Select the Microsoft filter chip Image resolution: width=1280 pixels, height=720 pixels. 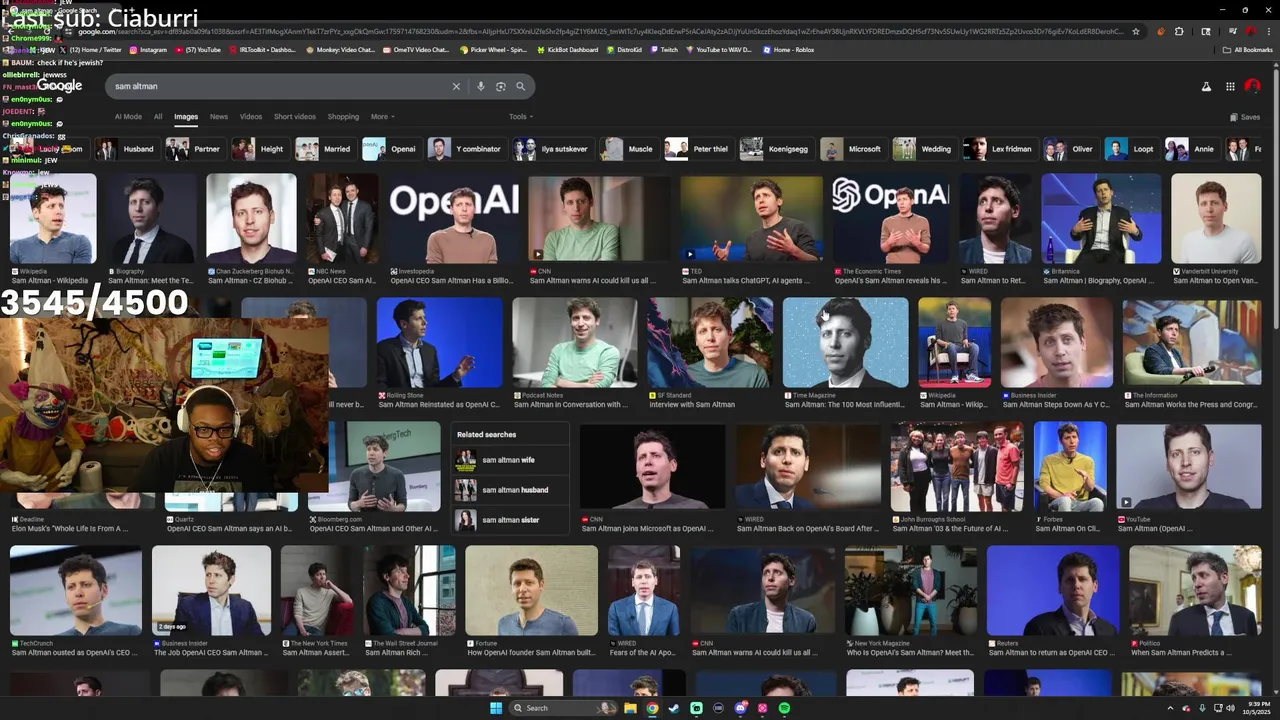point(853,149)
